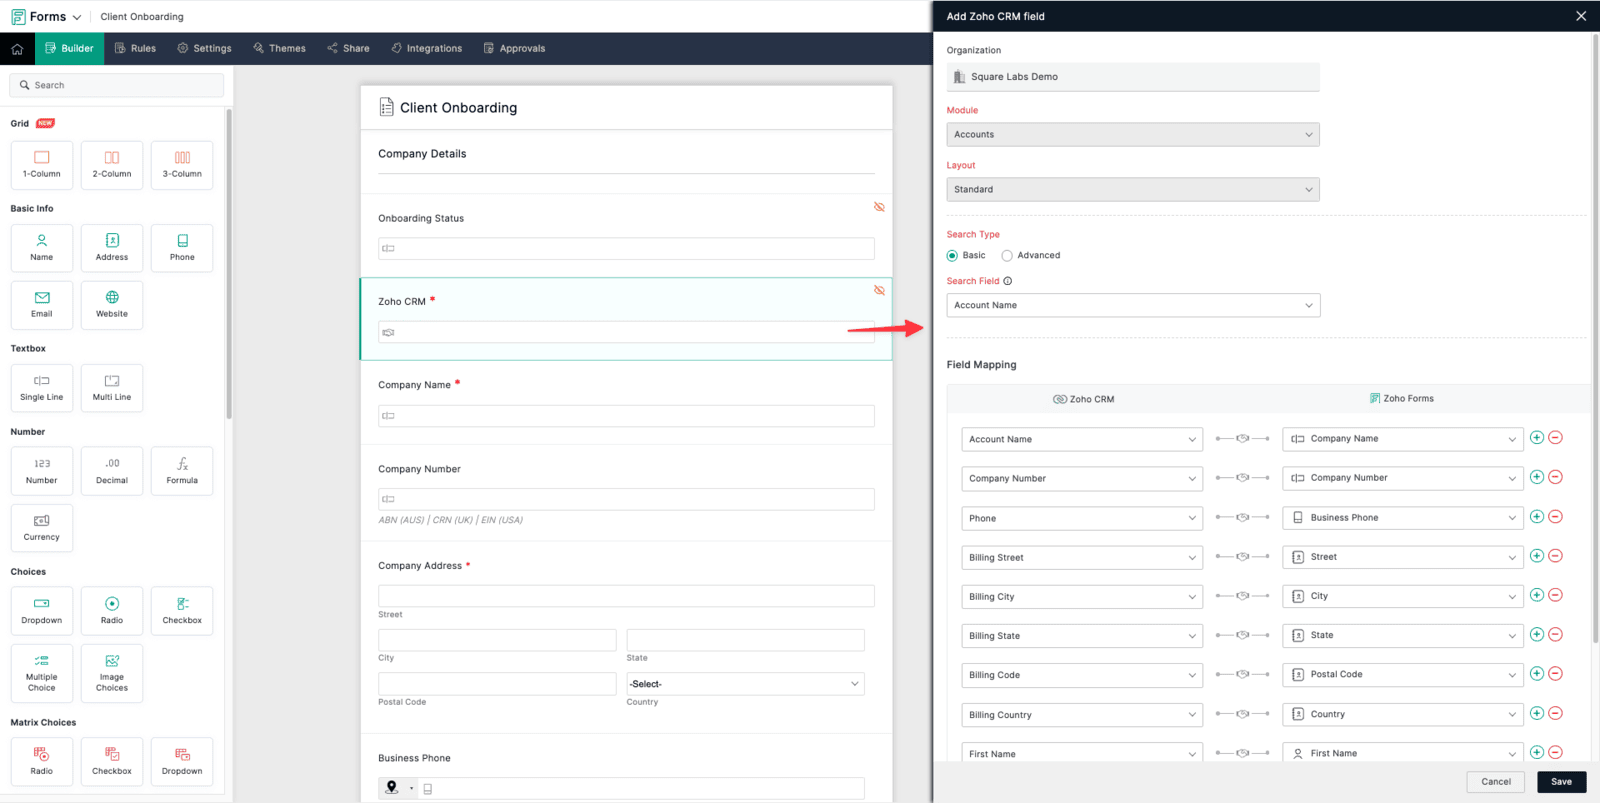Click the home icon in top navigation
The height and width of the screenshot is (803, 1600).
[17, 48]
